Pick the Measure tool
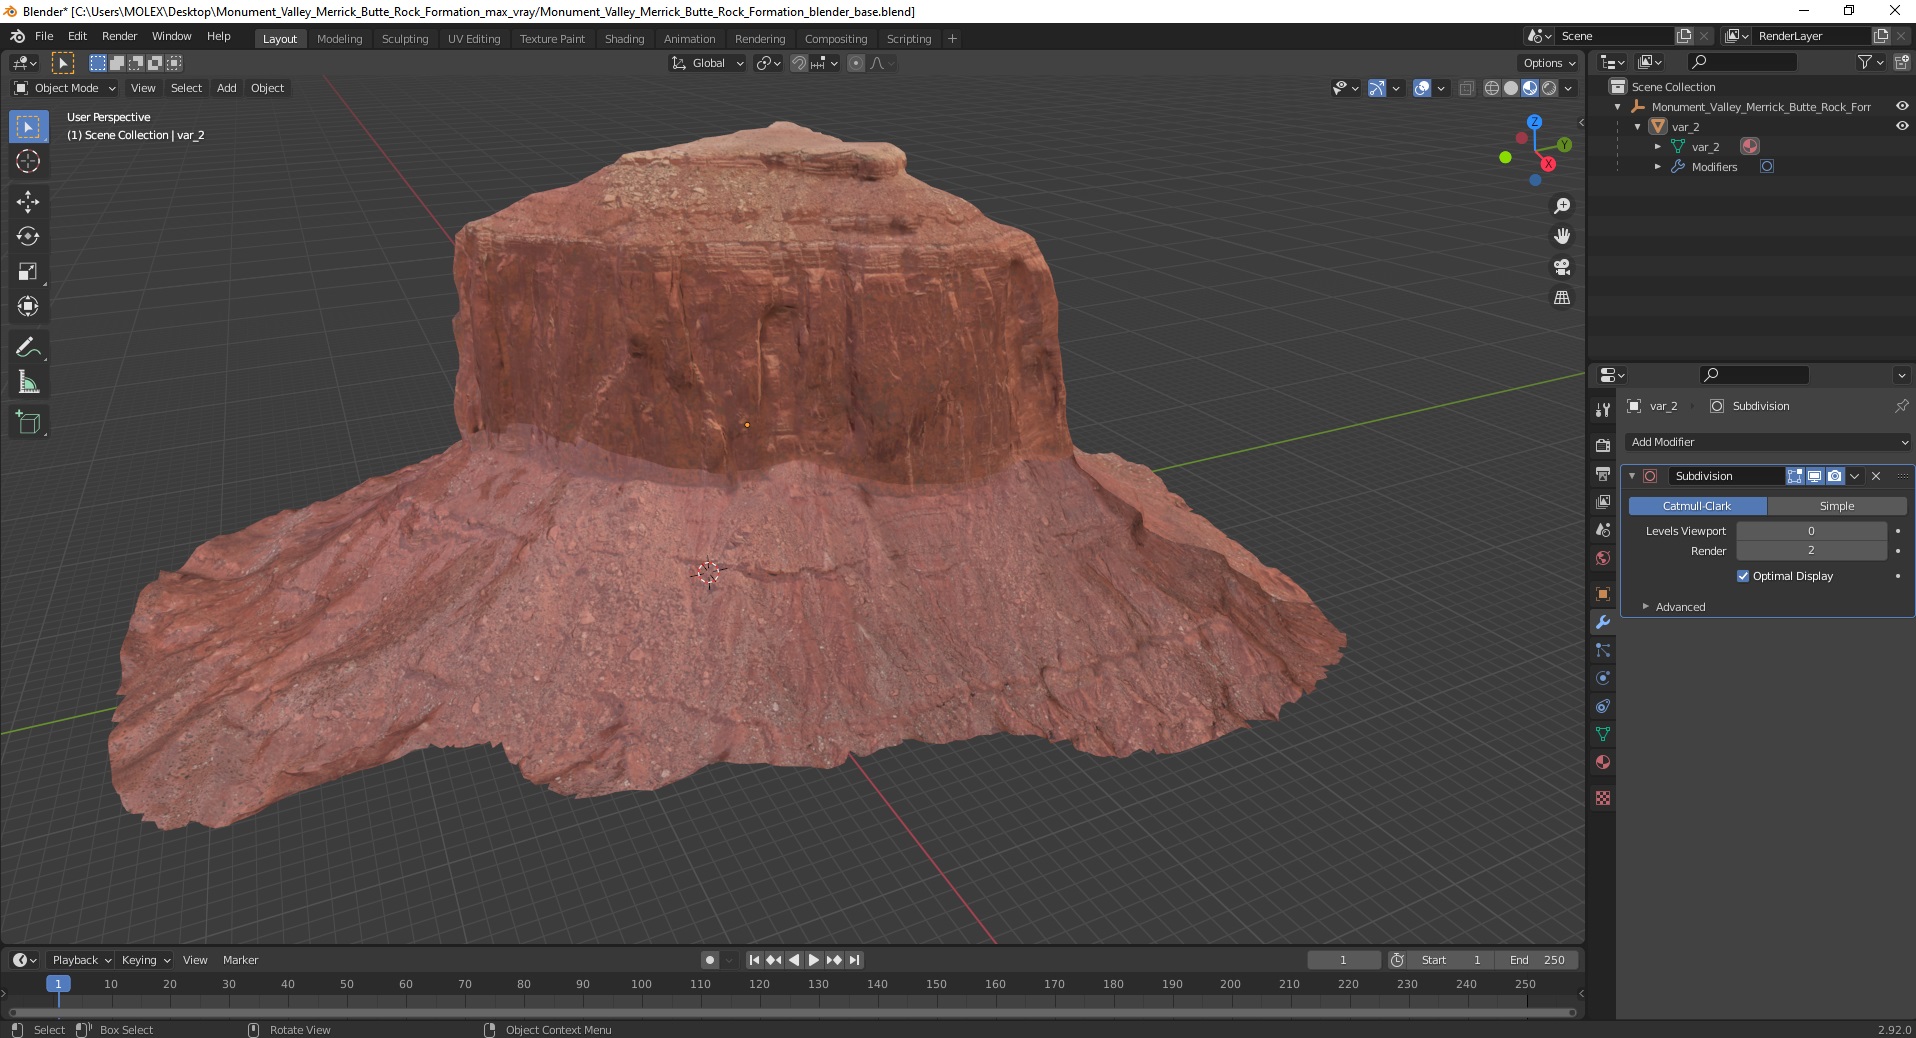The height and width of the screenshot is (1038, 1916). (28, 383)
